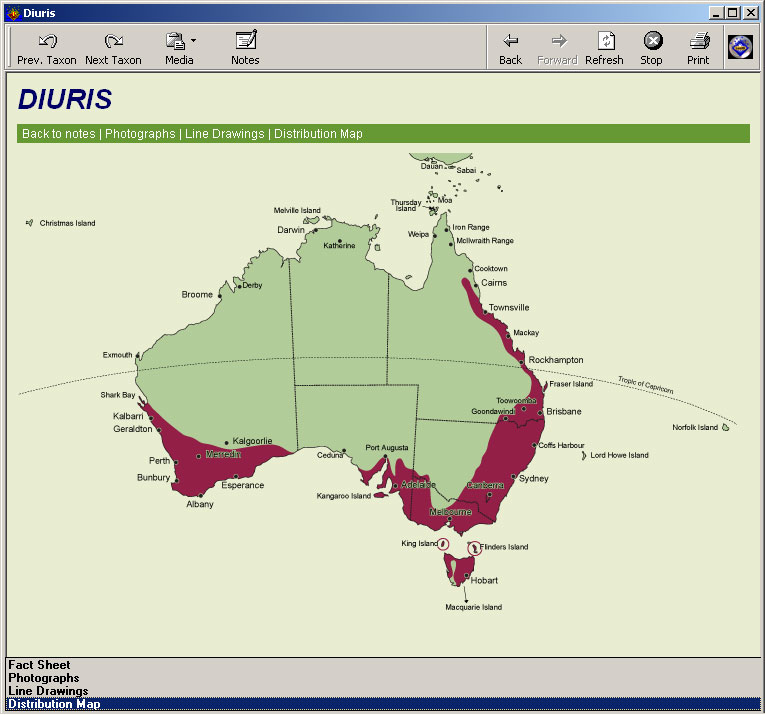Open the Photographs link in green bar
This screenshot has height=715, width=765.
(141, 134)
